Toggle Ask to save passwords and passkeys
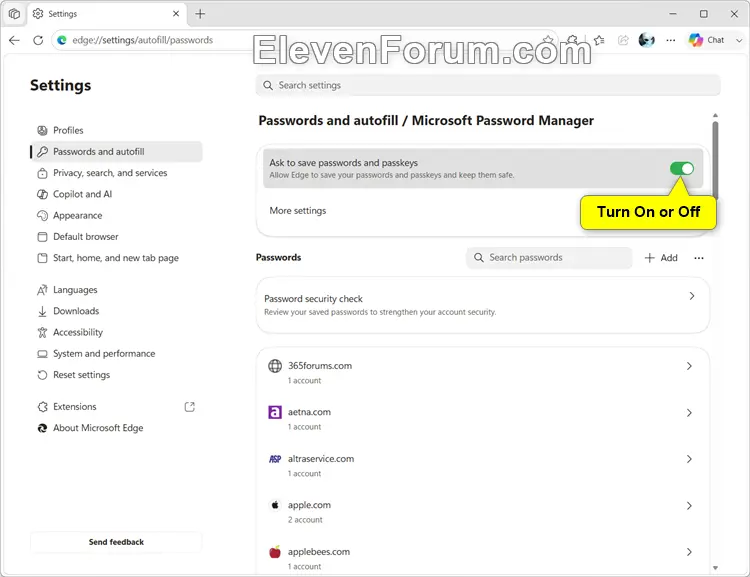Viewport: 750px width, 577px height. pos(682,168)
